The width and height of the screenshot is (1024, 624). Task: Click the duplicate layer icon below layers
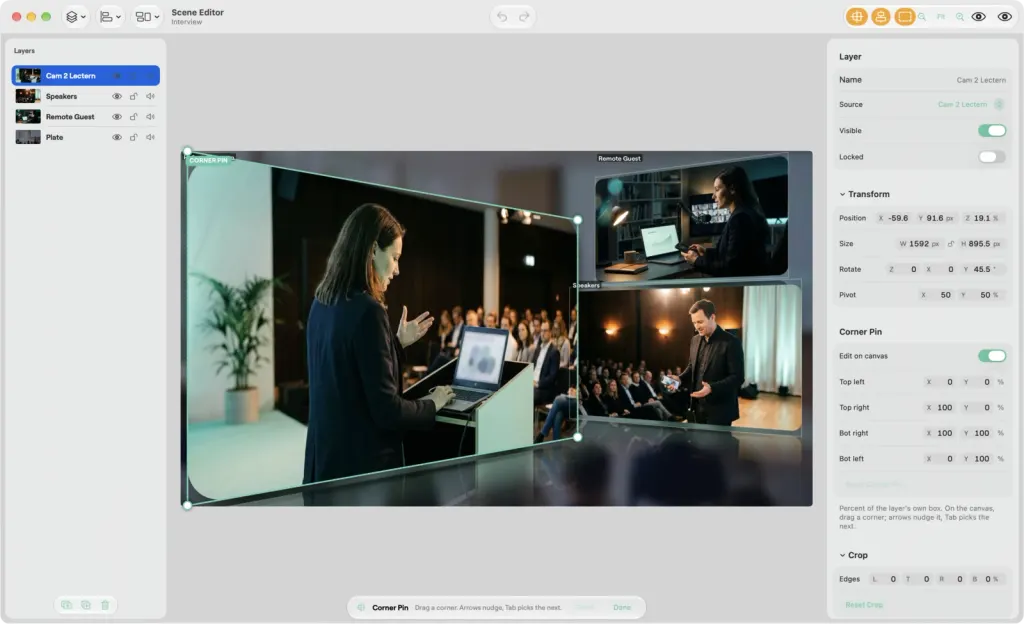(x=86, y=605)
